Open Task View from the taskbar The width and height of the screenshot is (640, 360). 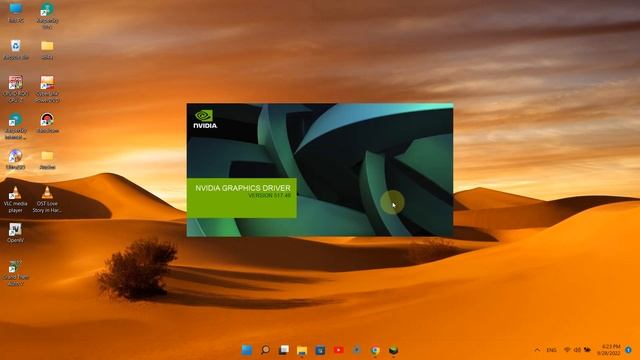(x=284, y=350)
